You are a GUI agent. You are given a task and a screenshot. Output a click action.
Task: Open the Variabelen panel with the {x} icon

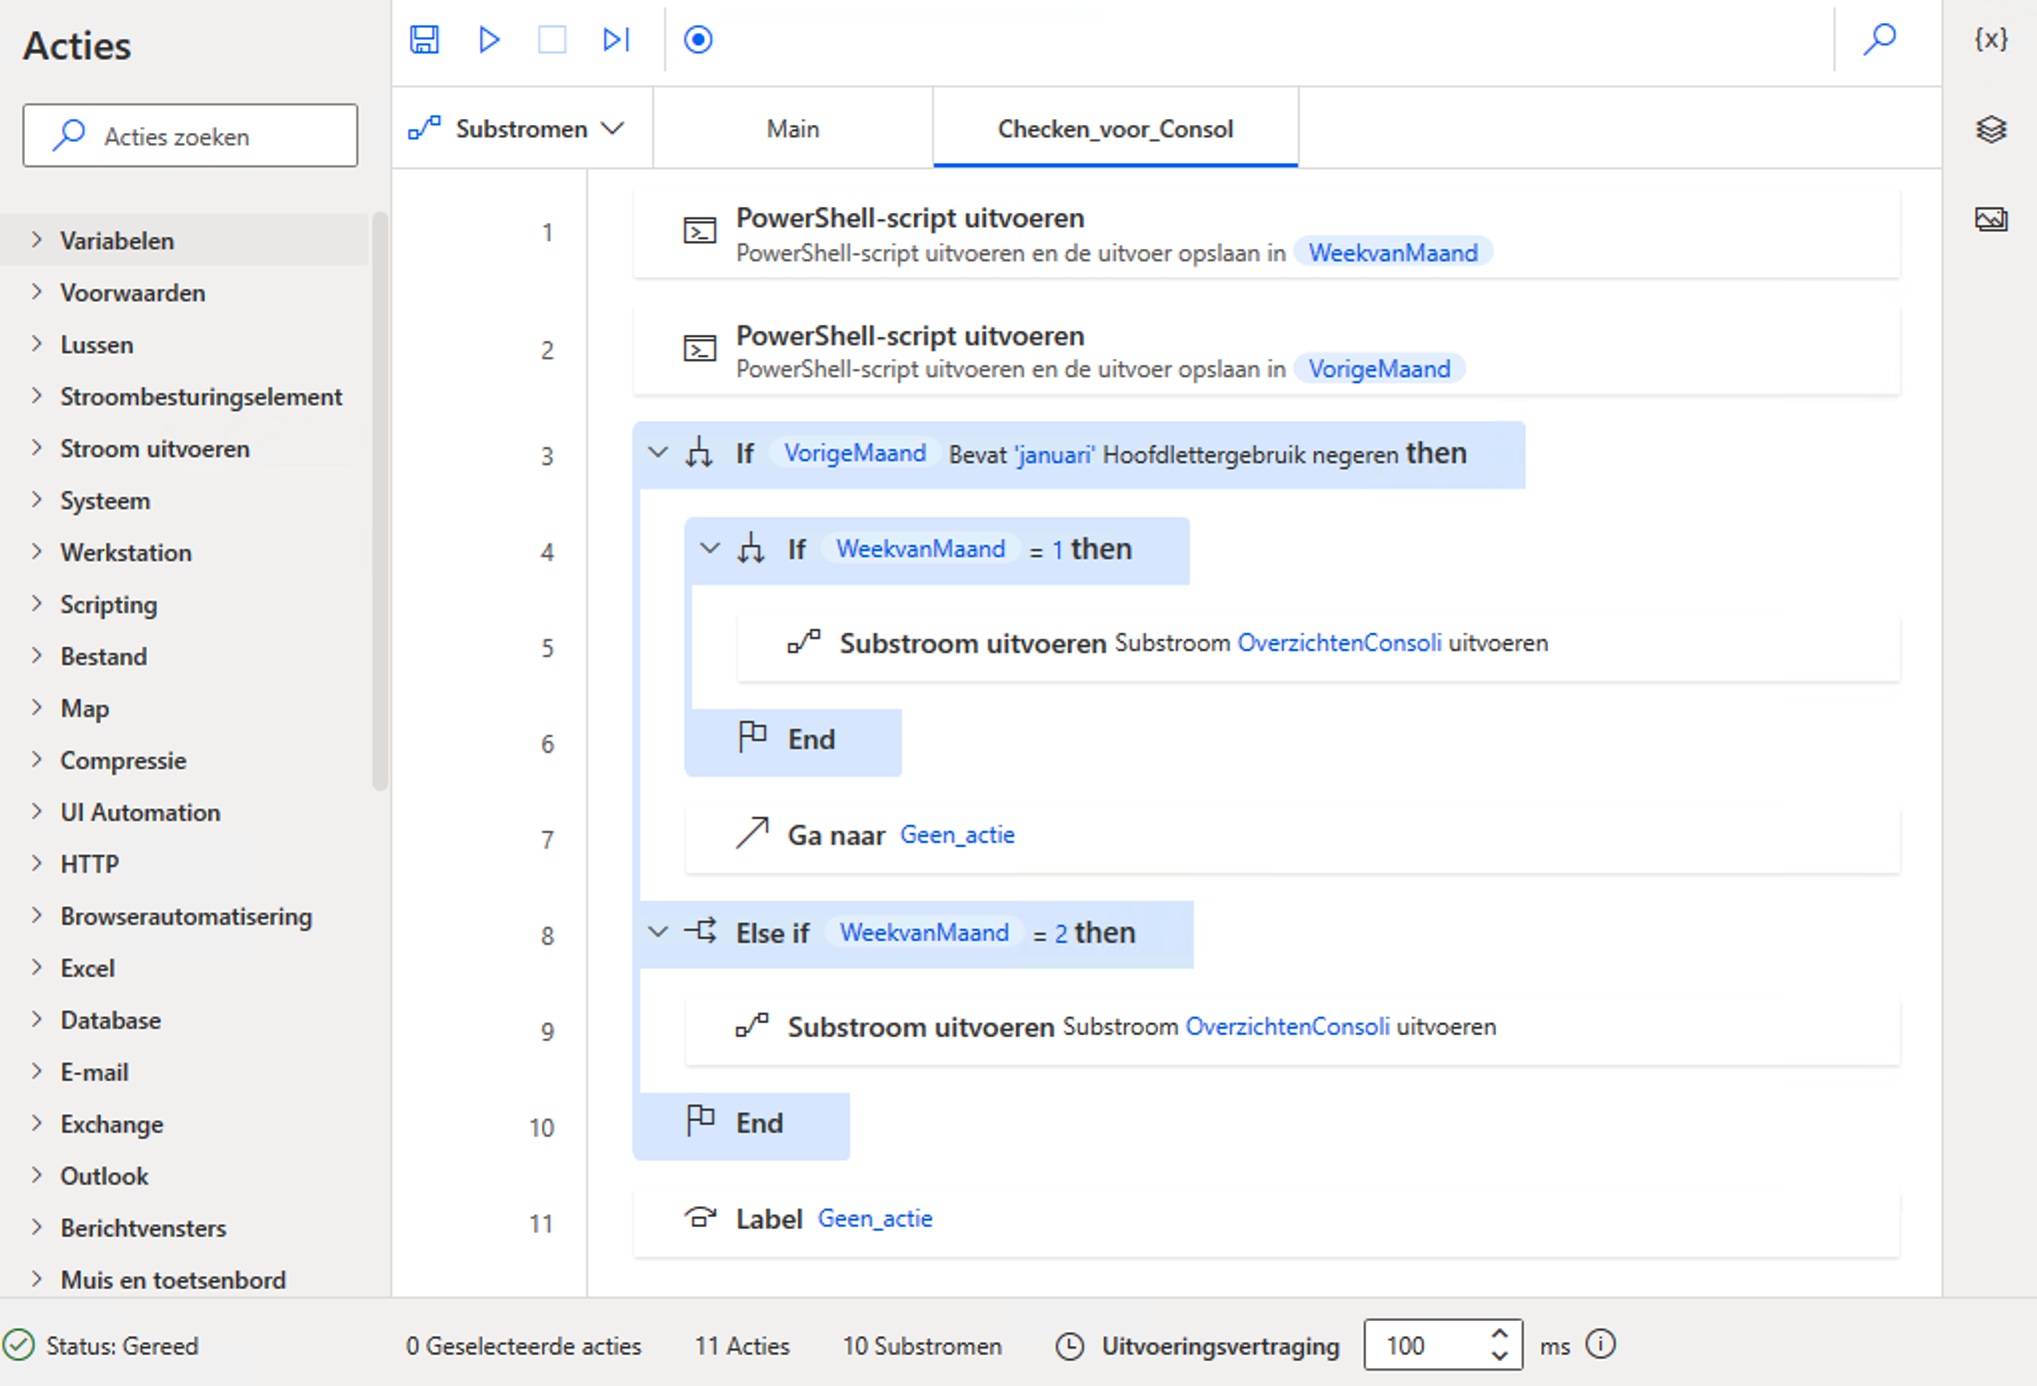[1992, 40]
